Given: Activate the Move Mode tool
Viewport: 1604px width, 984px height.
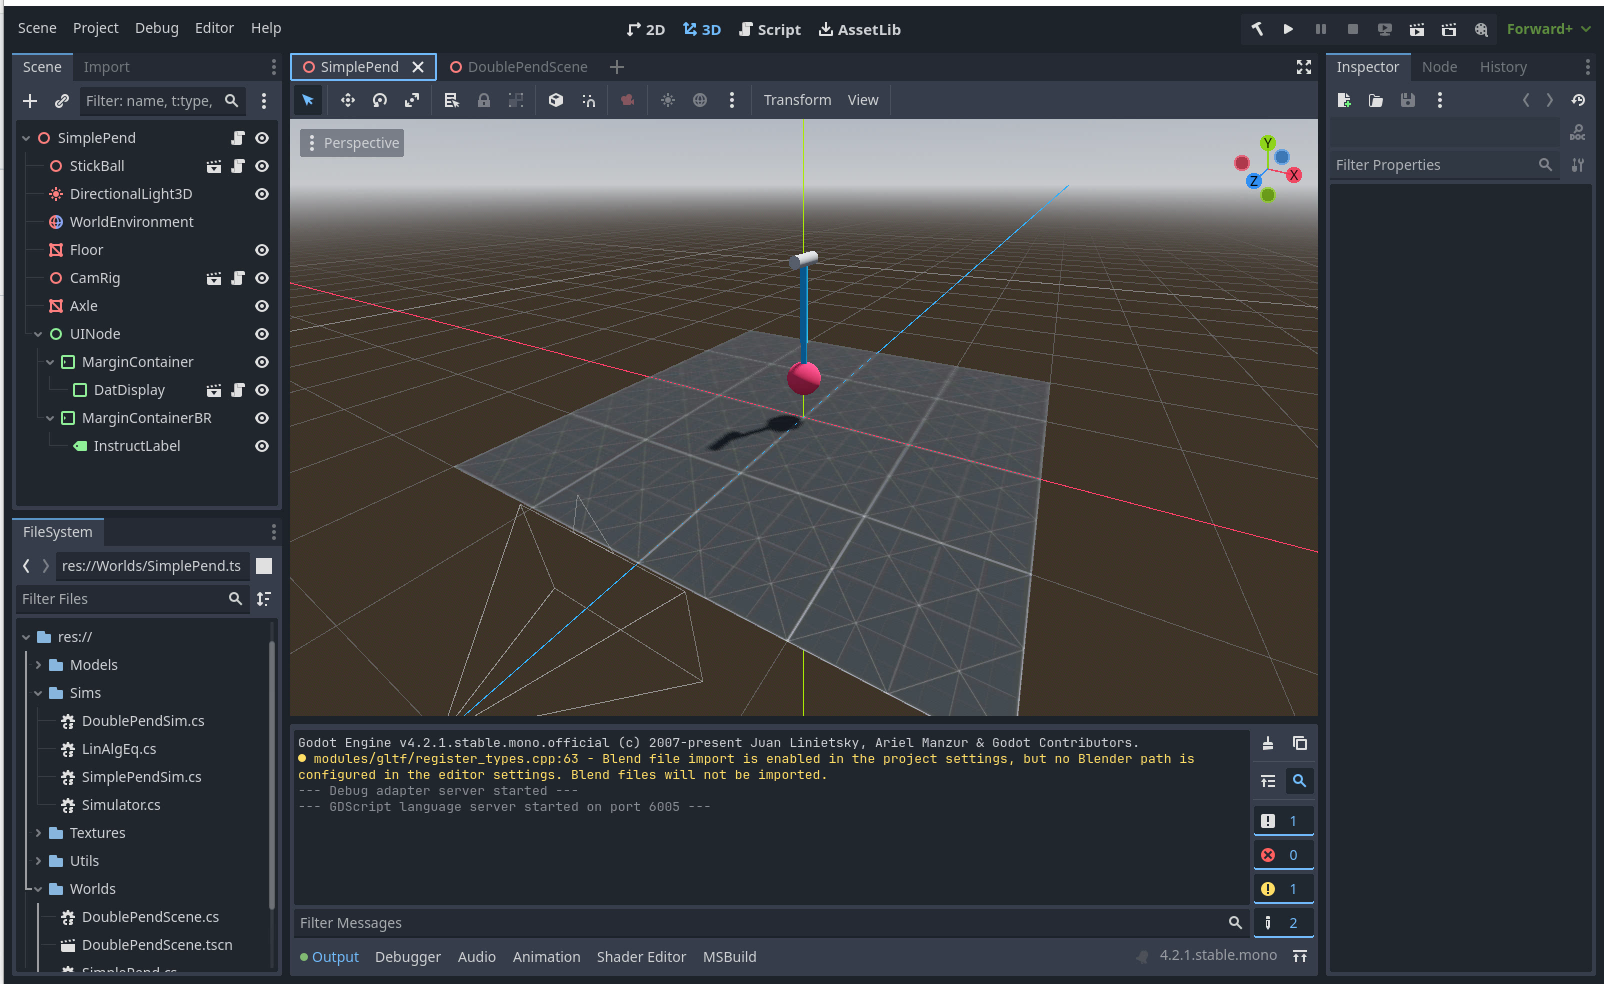Looking at the screenshot, I should [x=348, y=100].
